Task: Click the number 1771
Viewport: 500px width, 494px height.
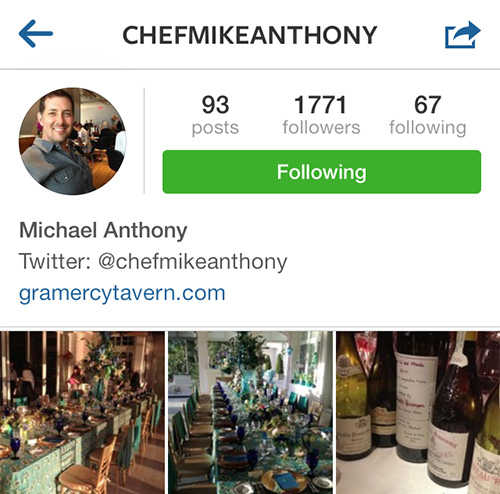Action: coord(321,105)
